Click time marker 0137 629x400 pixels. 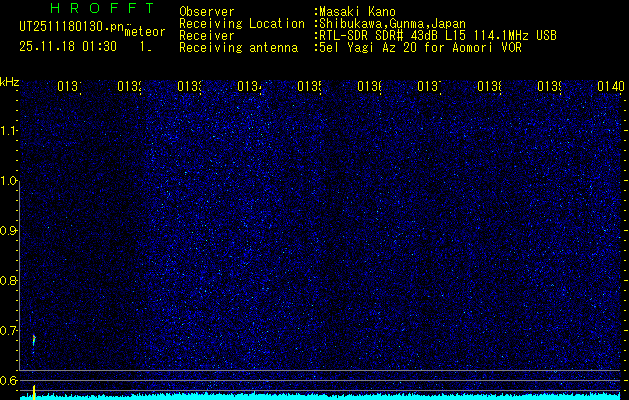(x=429, y=86)
